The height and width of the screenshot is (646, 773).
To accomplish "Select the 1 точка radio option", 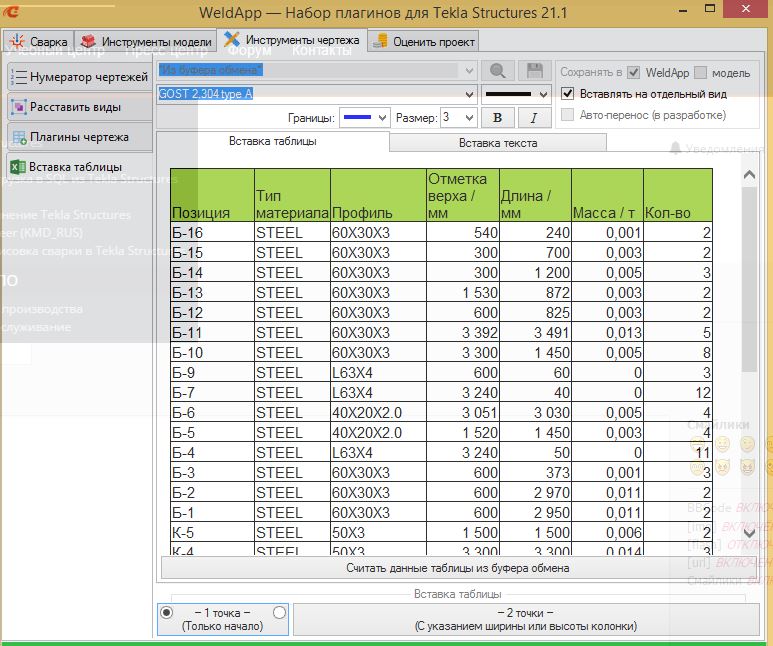I will click(x=166, y=612).
